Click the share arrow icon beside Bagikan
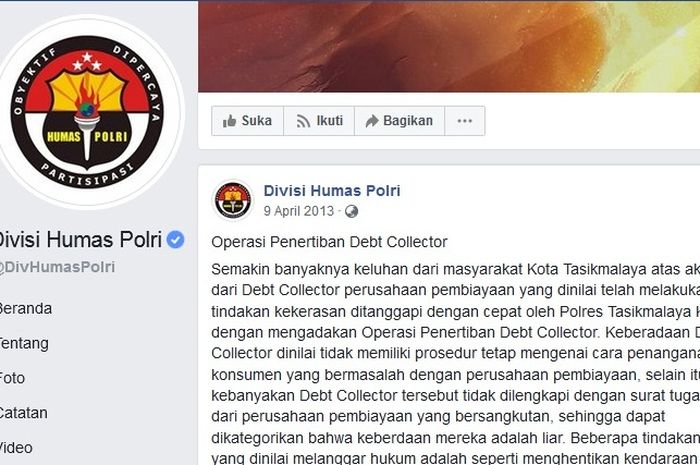This screenshot has width=700, height=465. pos(372,121)
